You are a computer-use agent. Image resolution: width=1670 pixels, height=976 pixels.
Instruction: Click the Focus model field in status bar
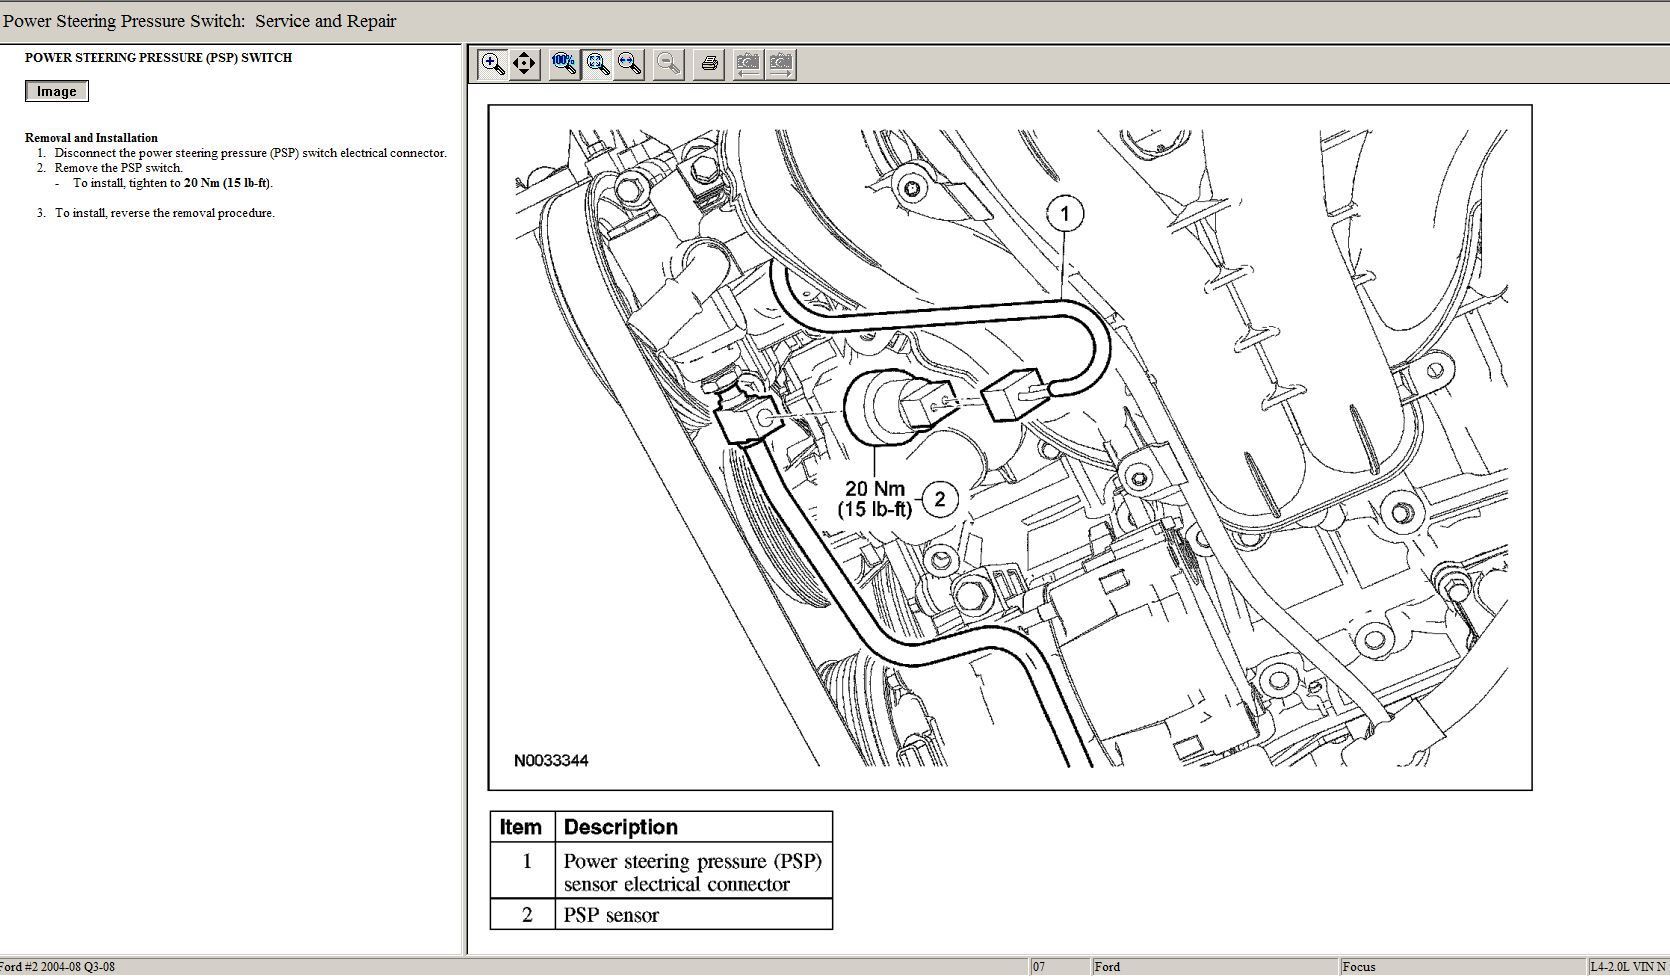[1359, 967]
